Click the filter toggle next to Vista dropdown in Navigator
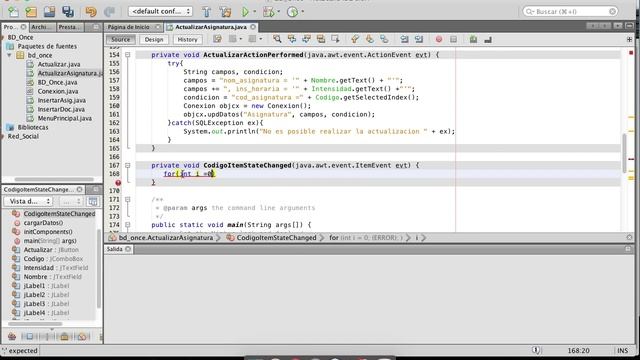 (x=93, y=201)
